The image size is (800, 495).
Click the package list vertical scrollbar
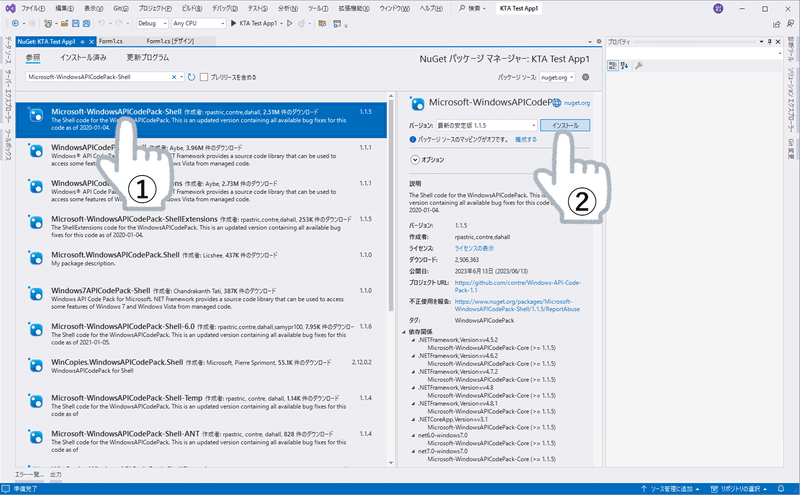pos(391,204)
